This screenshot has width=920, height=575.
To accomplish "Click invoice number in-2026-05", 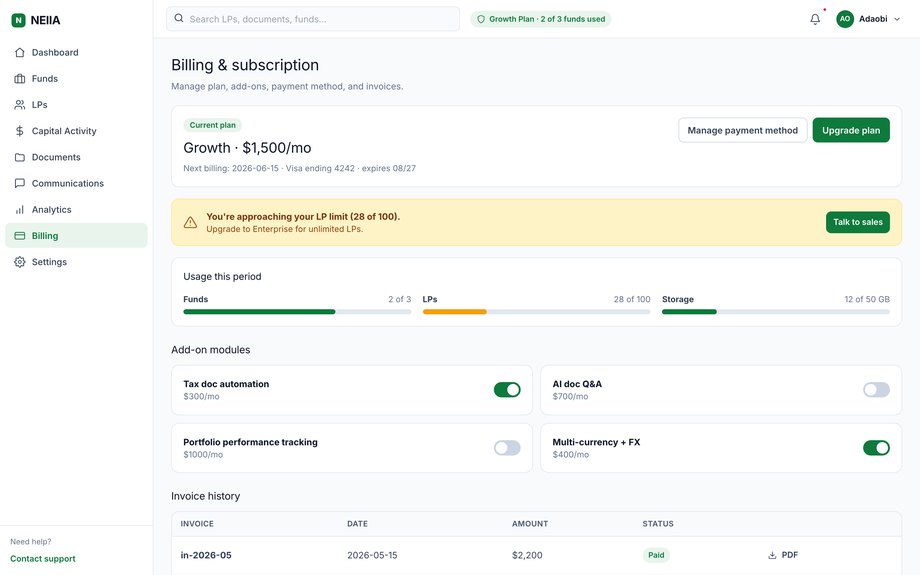I will coord(206,555).
